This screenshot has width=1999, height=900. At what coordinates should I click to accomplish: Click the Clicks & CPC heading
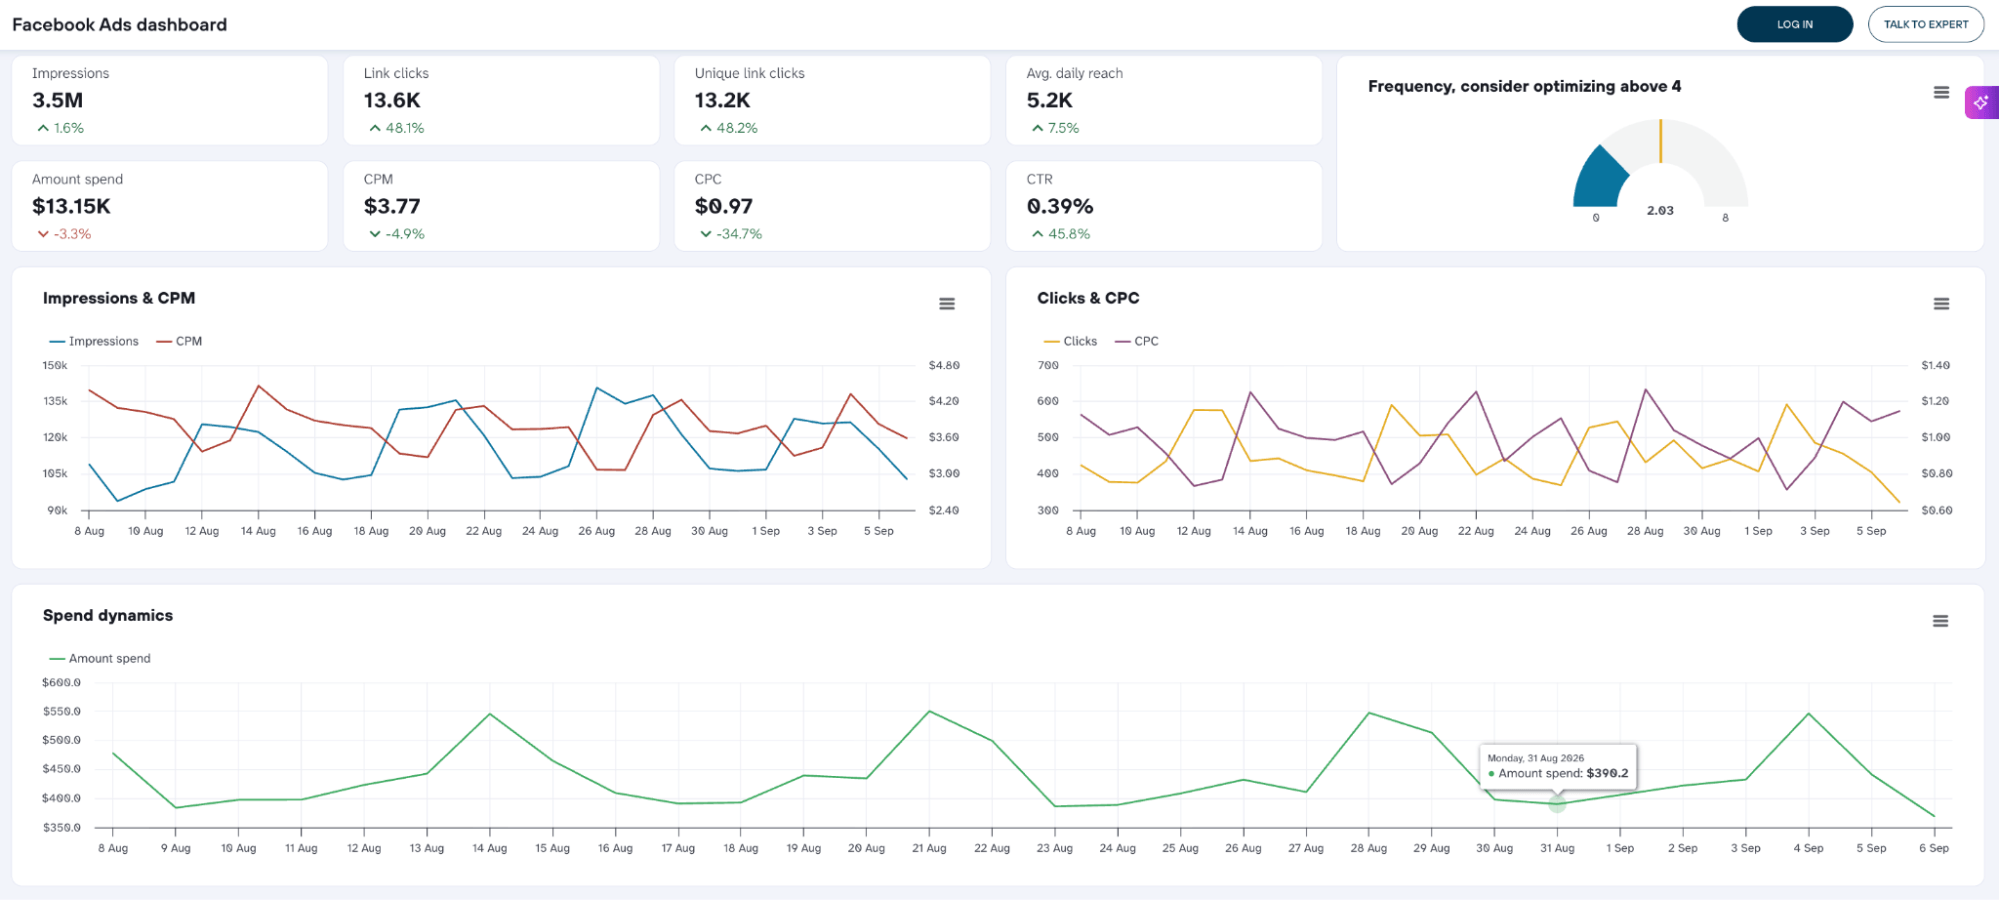tap(1088, 298)
